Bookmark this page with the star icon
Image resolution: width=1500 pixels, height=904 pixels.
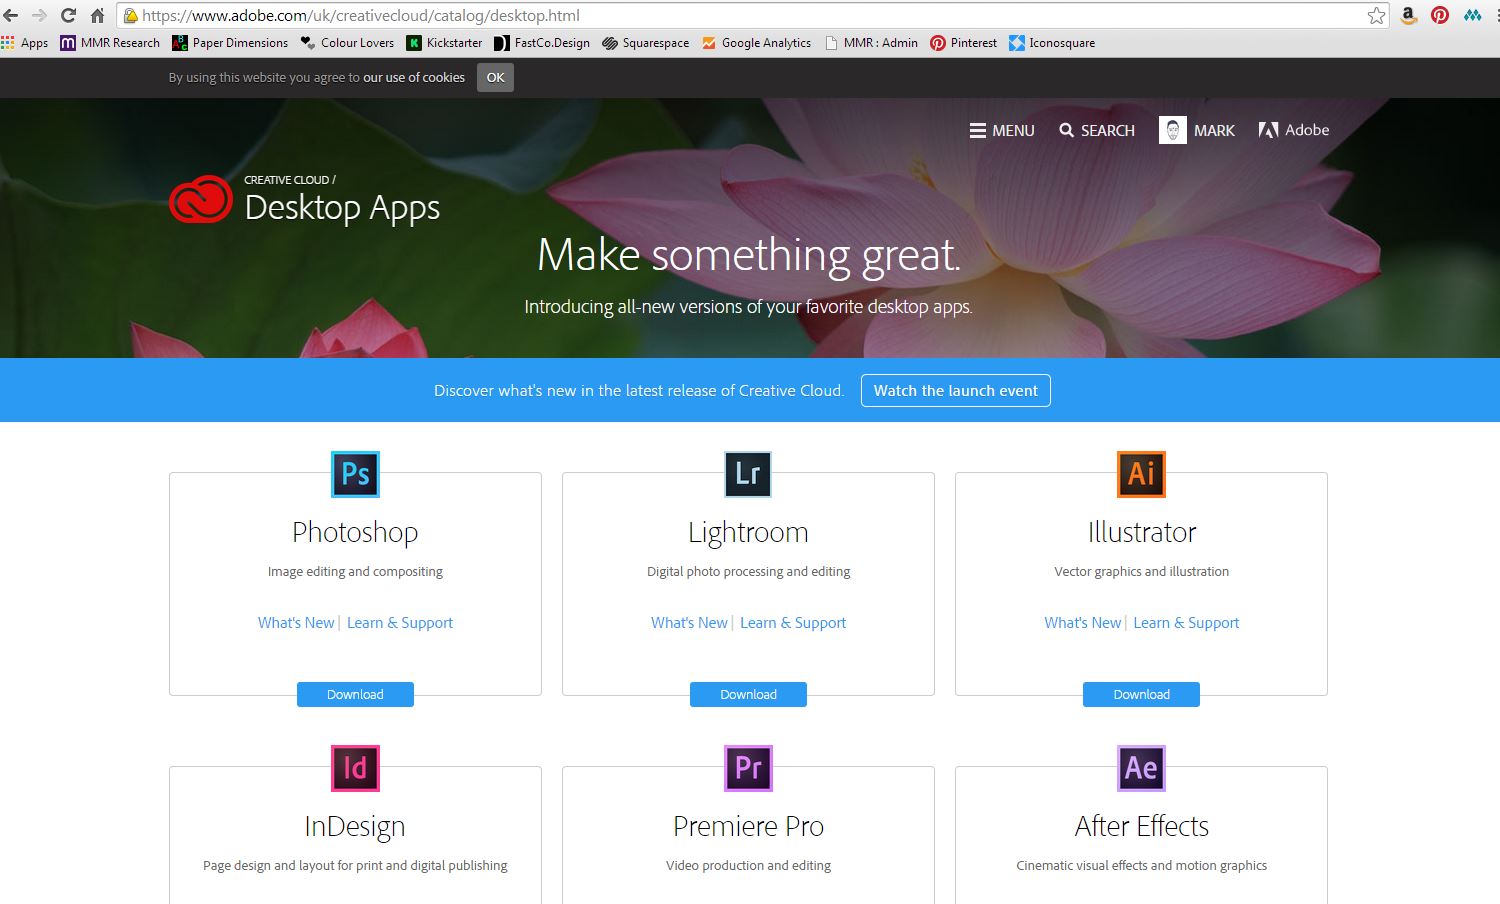1377,15
